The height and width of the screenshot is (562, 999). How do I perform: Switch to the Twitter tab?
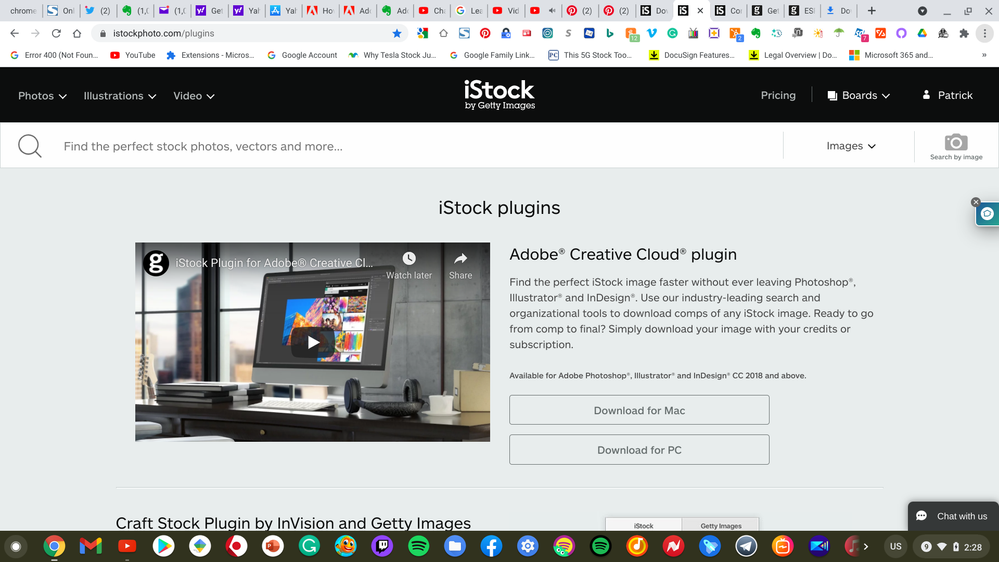coord(97,11)
